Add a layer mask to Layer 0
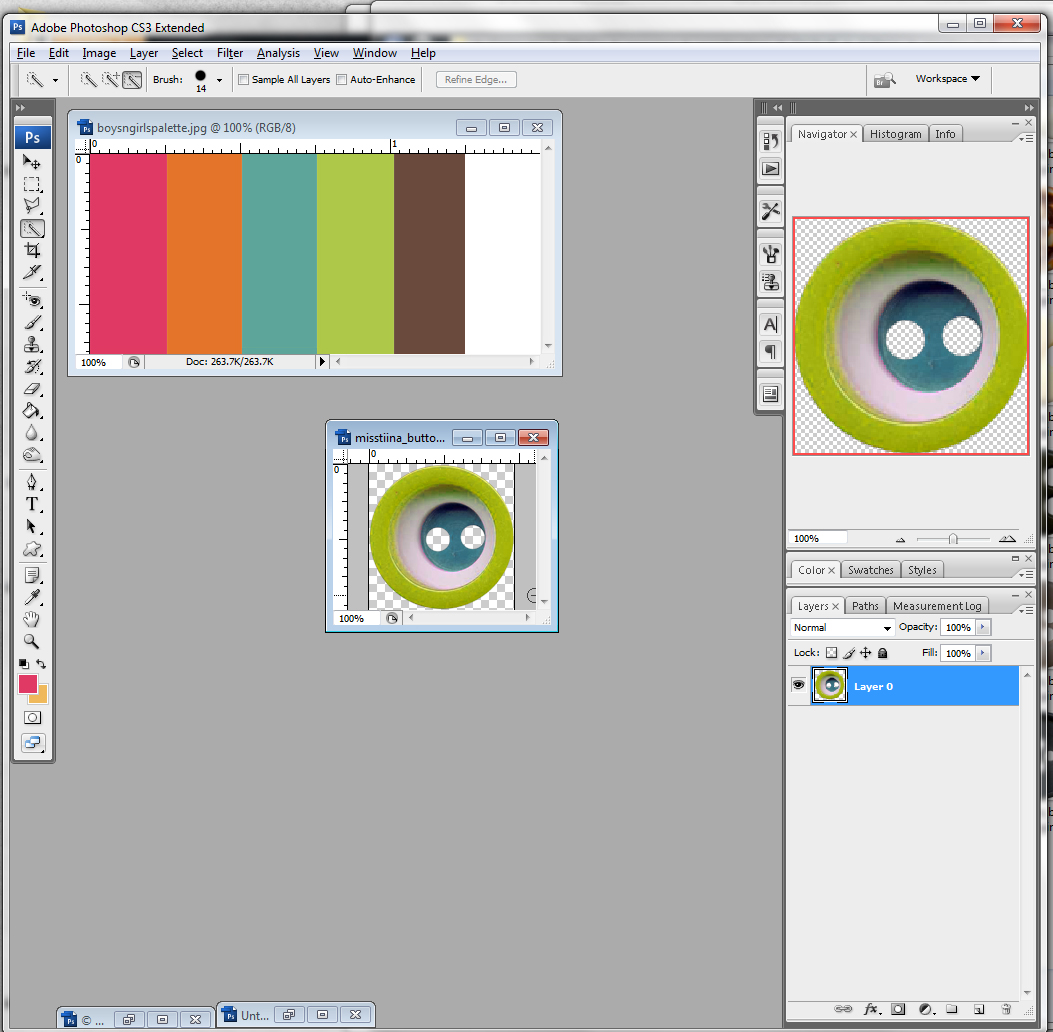 (x=899, y=1011)
